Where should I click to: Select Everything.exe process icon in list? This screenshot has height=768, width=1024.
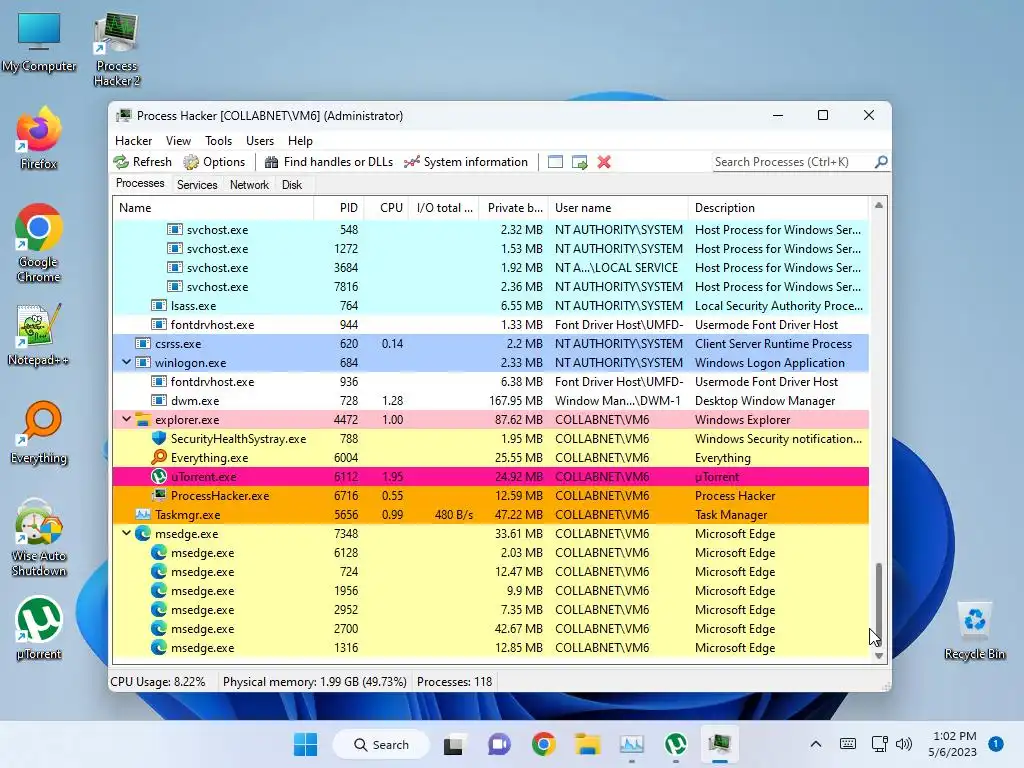pos(159,458)
